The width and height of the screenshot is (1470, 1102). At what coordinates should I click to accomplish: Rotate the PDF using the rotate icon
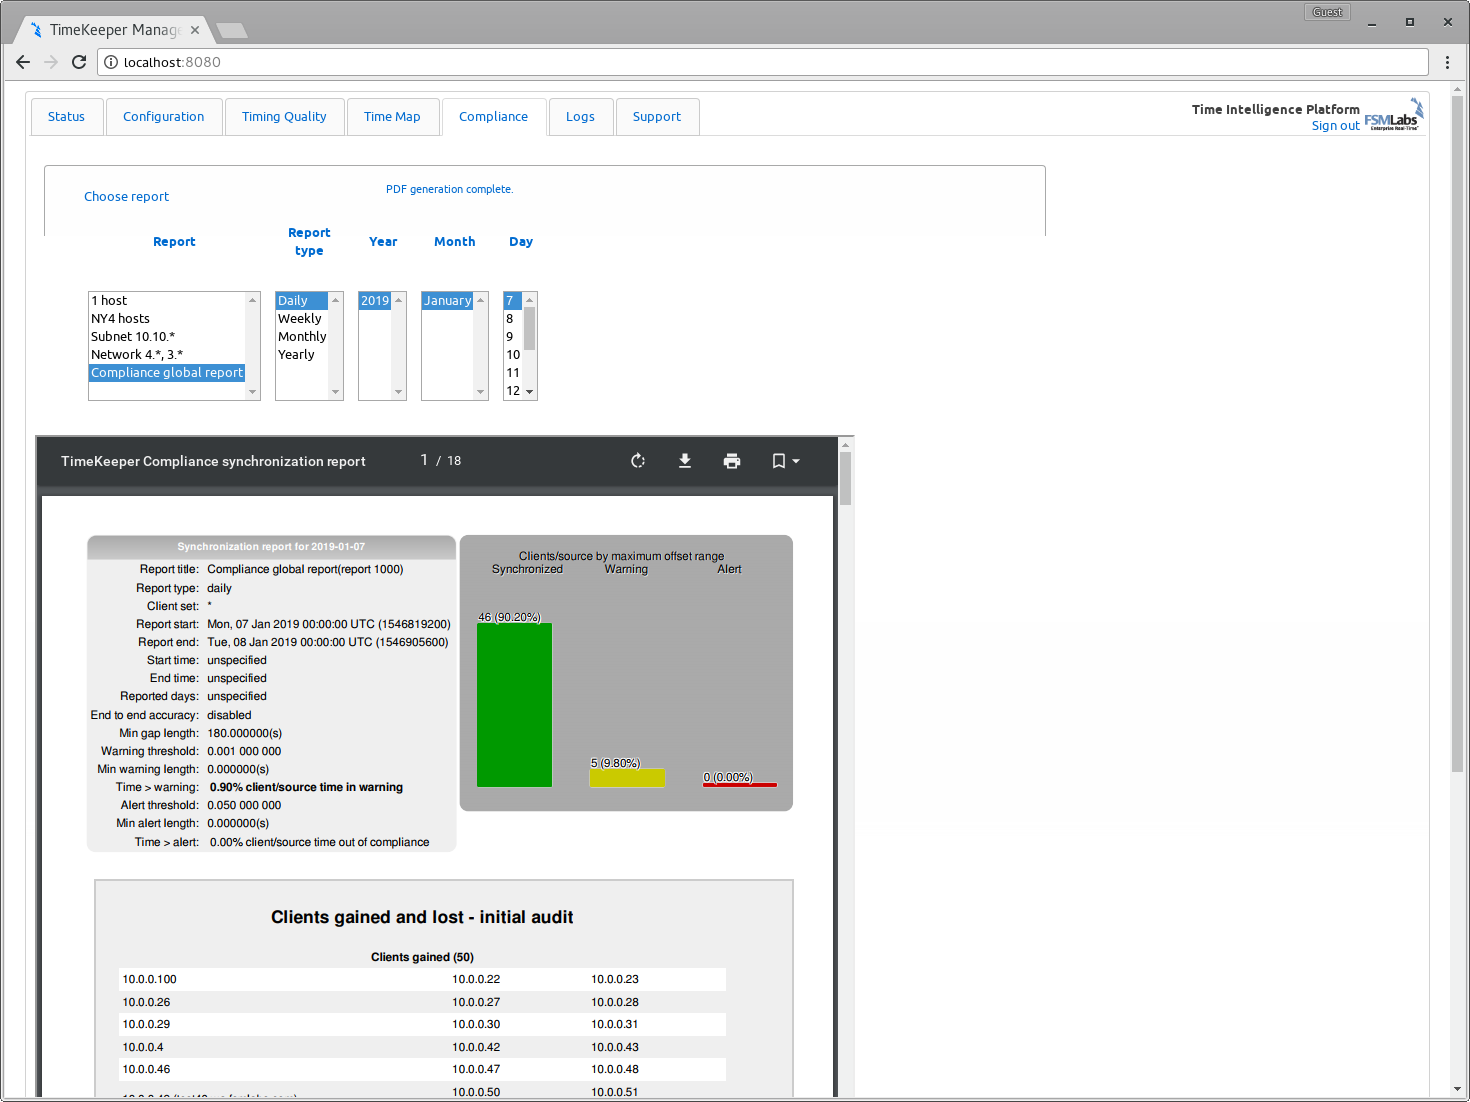pyautogui.click(x=638, y=461)
